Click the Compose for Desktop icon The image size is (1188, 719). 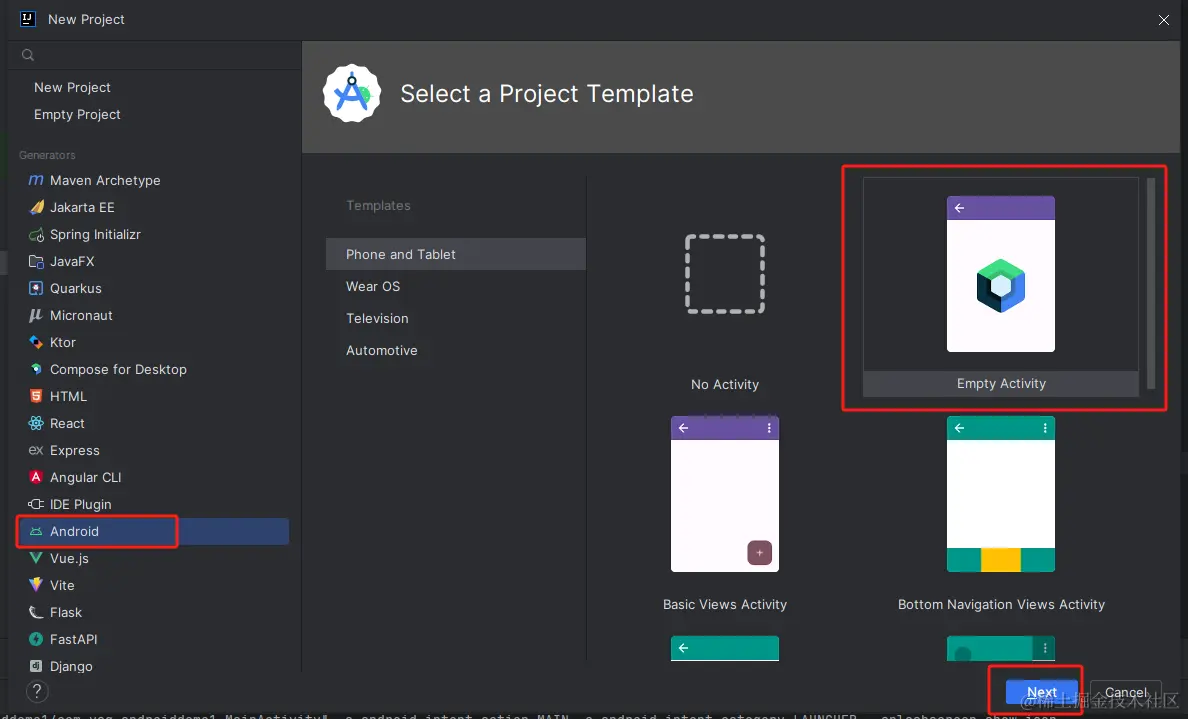pos(36,369)
